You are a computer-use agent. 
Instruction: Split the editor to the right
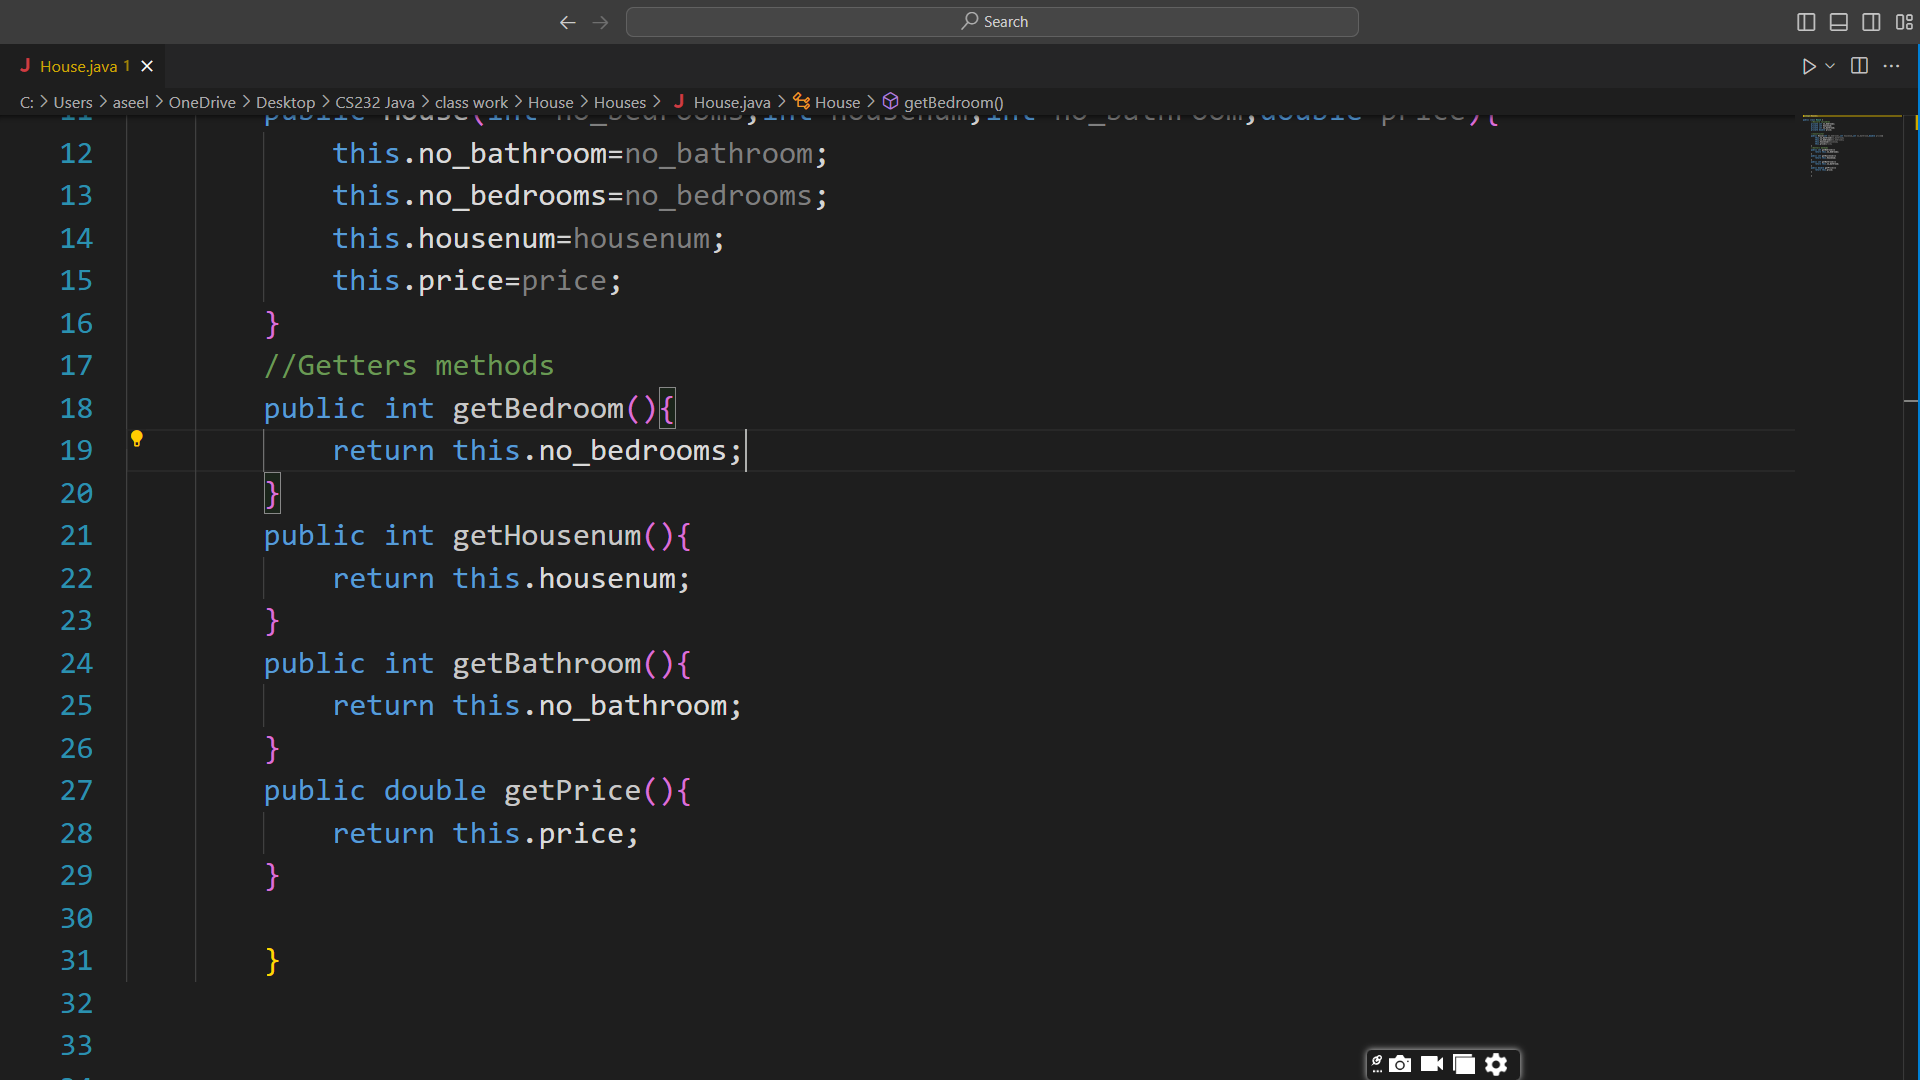(x=1859, y=66)
